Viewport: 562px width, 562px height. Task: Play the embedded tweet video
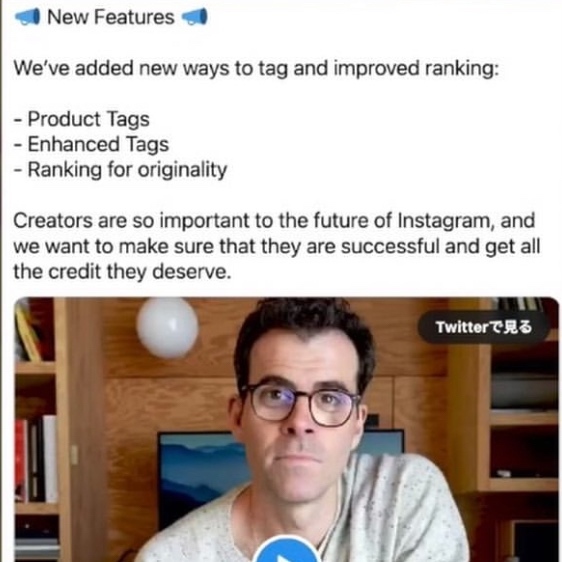(287, 550)
